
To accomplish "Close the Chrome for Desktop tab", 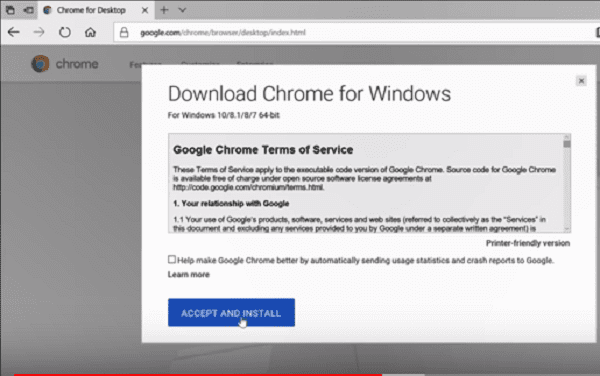I will (145, 10).
